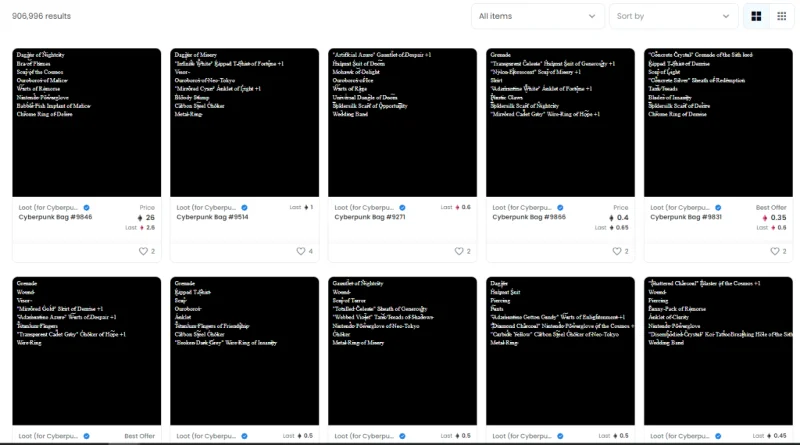The image size is (800, 445).
Task: Click the 26 ETH price on Bag #9846
Action: [x=146, y=217]
